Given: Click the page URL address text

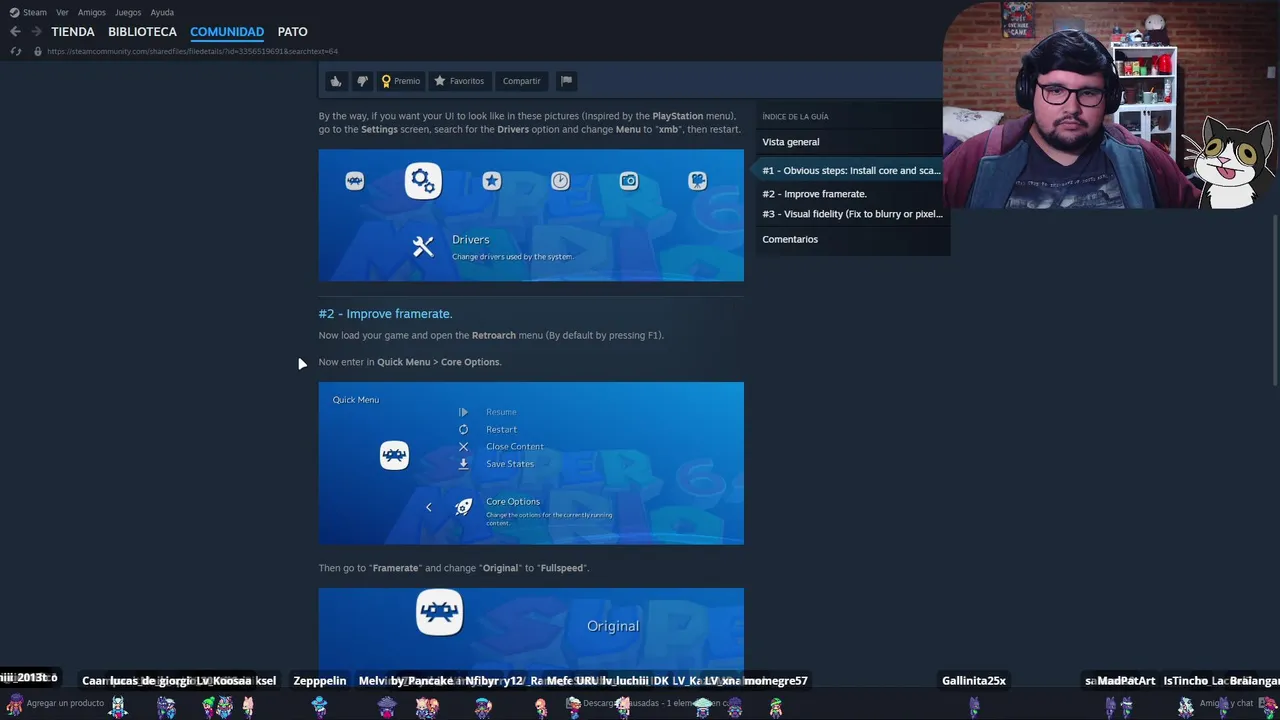Looking at the screenshot, I should click(x=192, y=51).
